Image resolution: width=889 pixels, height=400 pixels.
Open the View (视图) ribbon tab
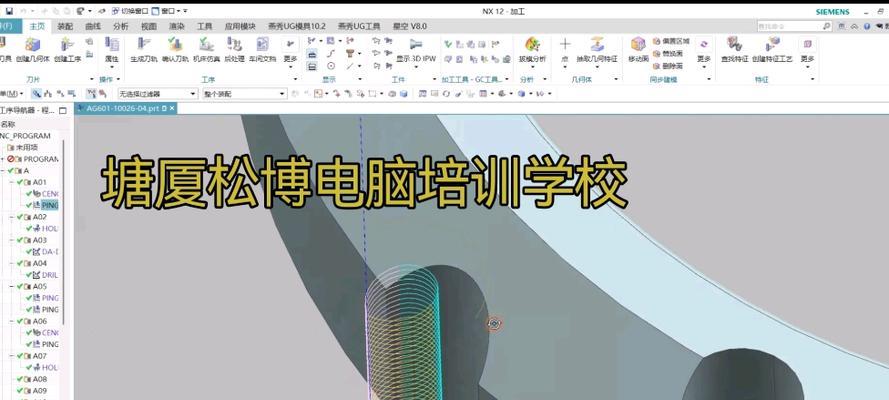tap(149, 26)
